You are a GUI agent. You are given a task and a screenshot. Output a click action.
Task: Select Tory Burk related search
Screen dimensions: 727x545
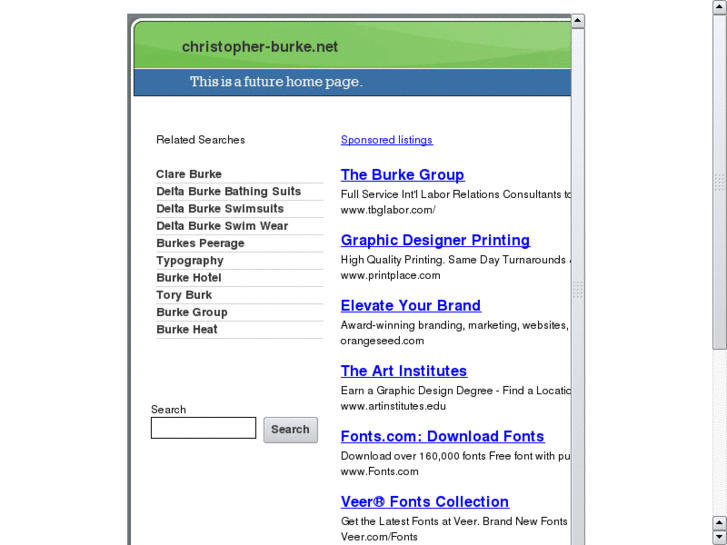[x=184, y=295]
